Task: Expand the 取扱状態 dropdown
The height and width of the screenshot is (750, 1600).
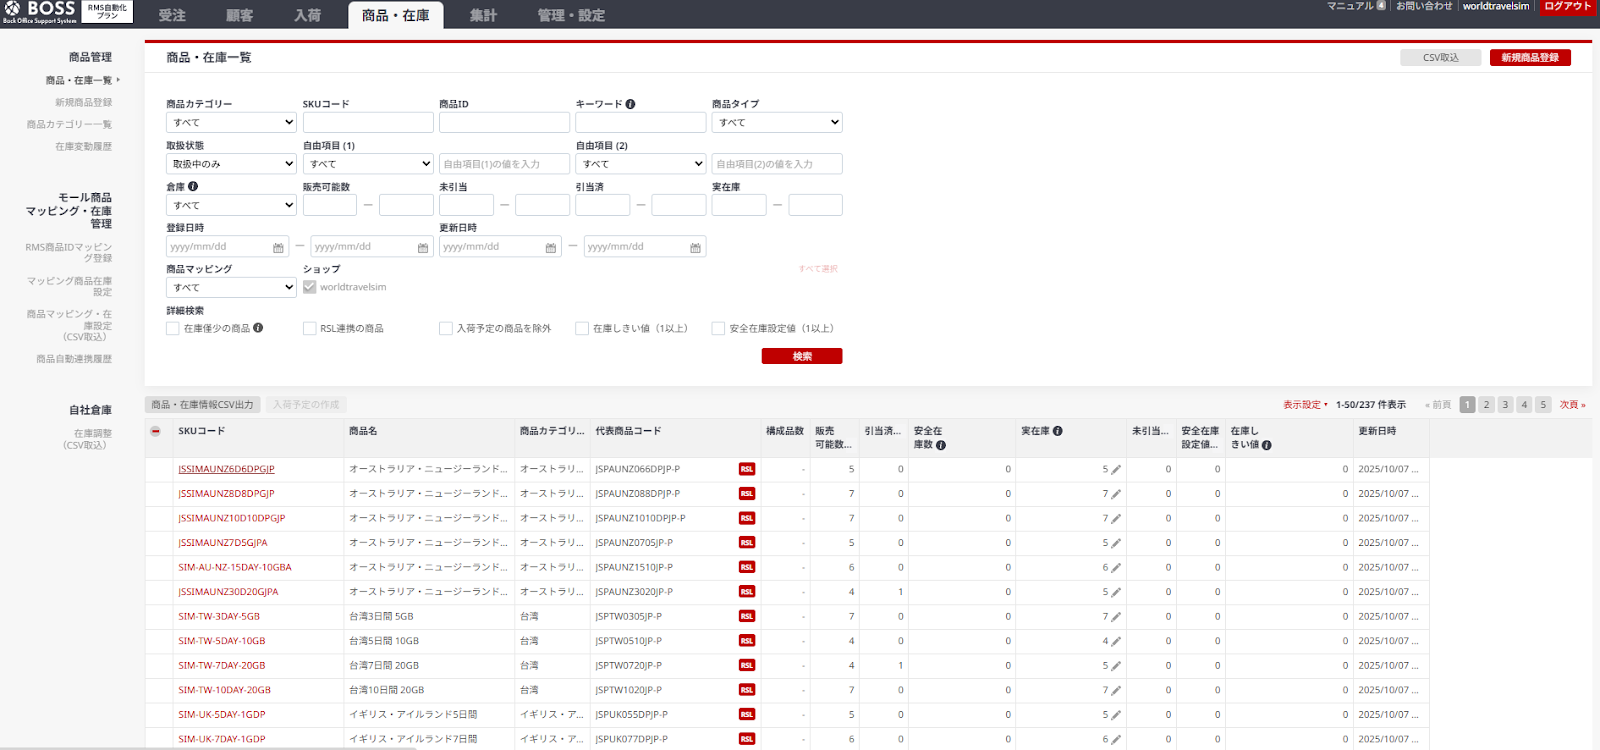Action: [x=231, y=164]
